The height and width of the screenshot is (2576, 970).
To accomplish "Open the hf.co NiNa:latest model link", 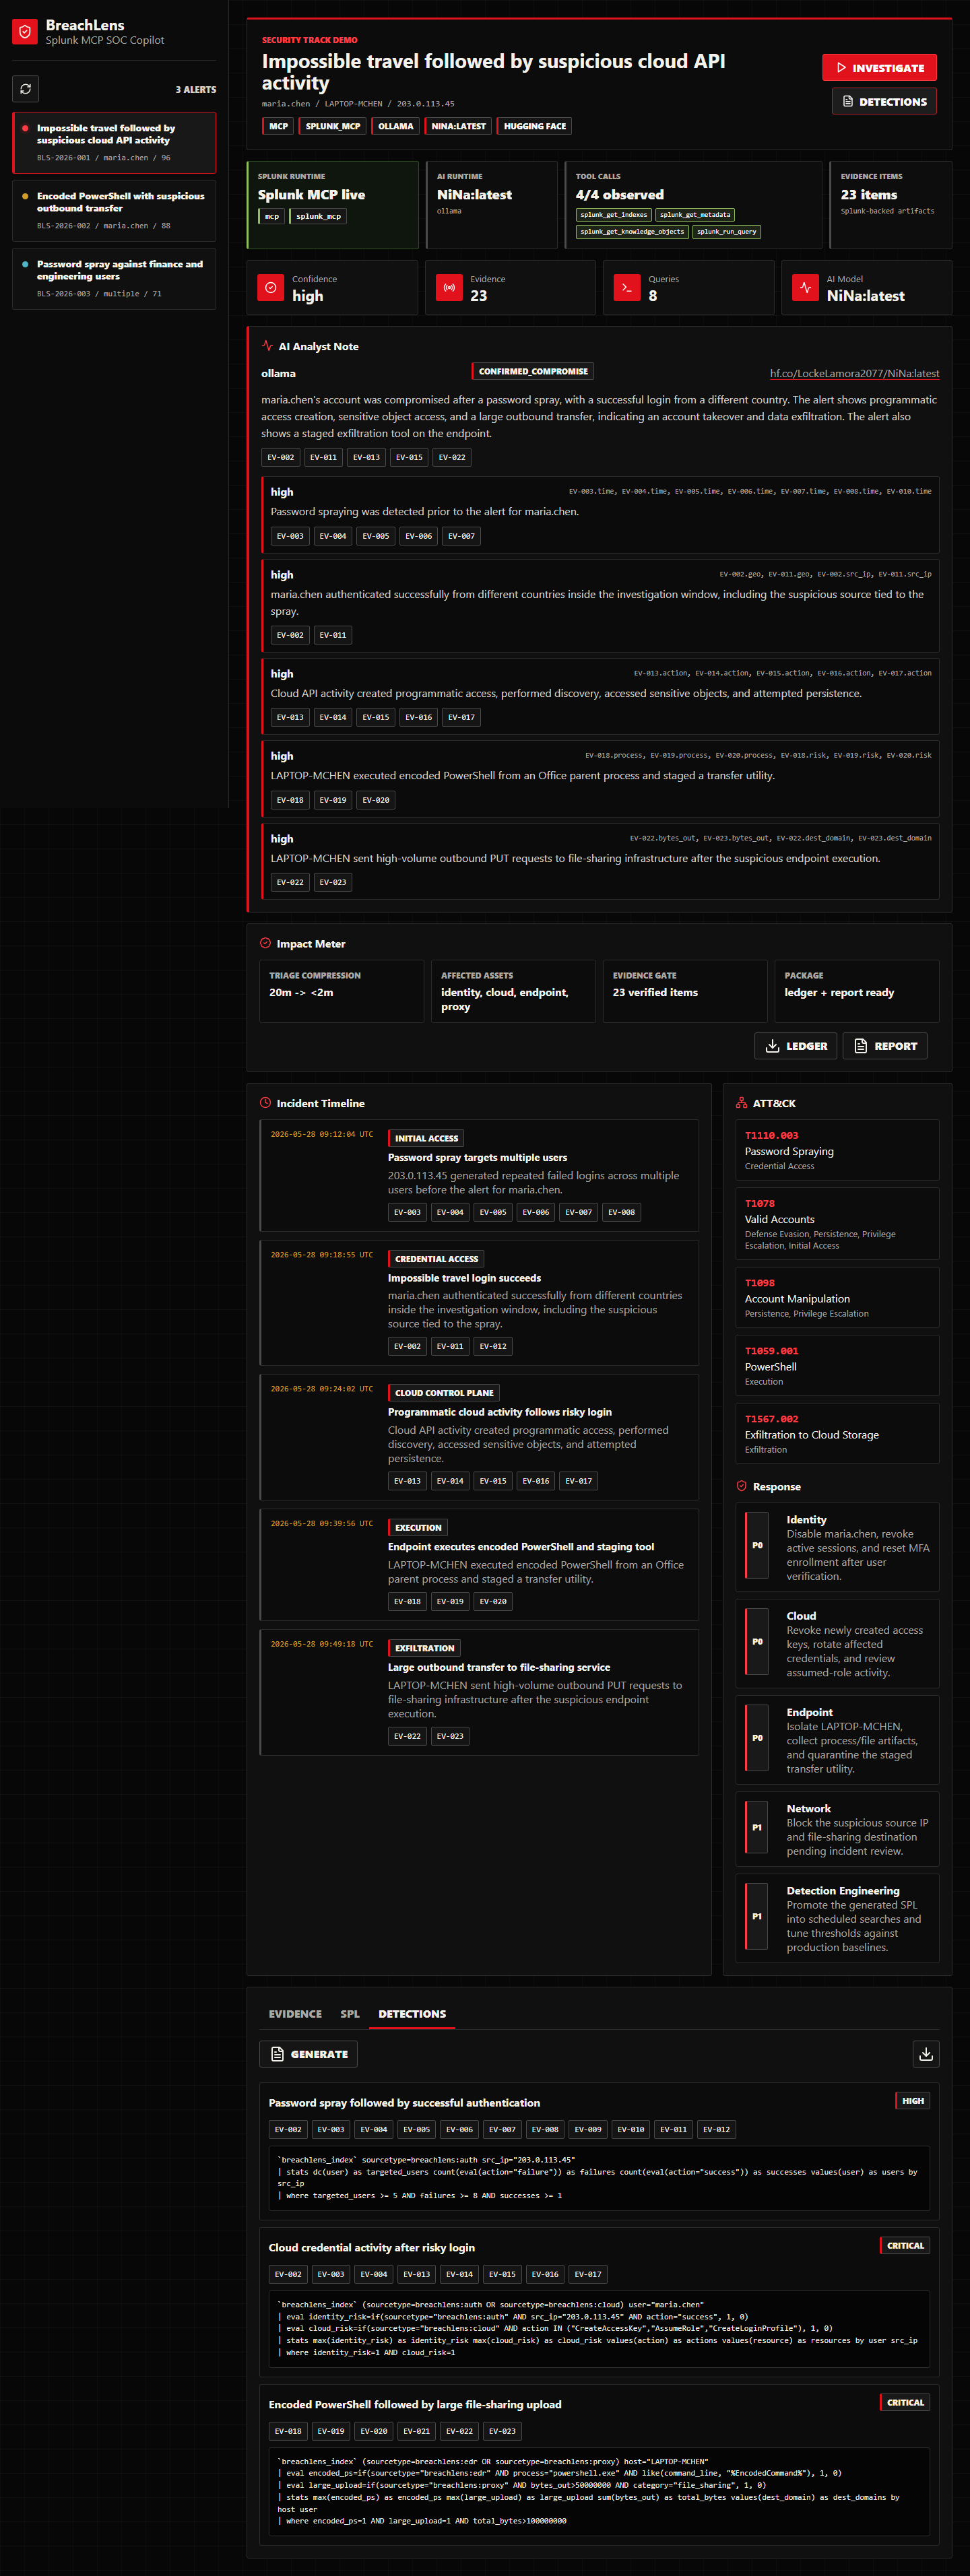I will pyautogui.click(x=854, y=374).
